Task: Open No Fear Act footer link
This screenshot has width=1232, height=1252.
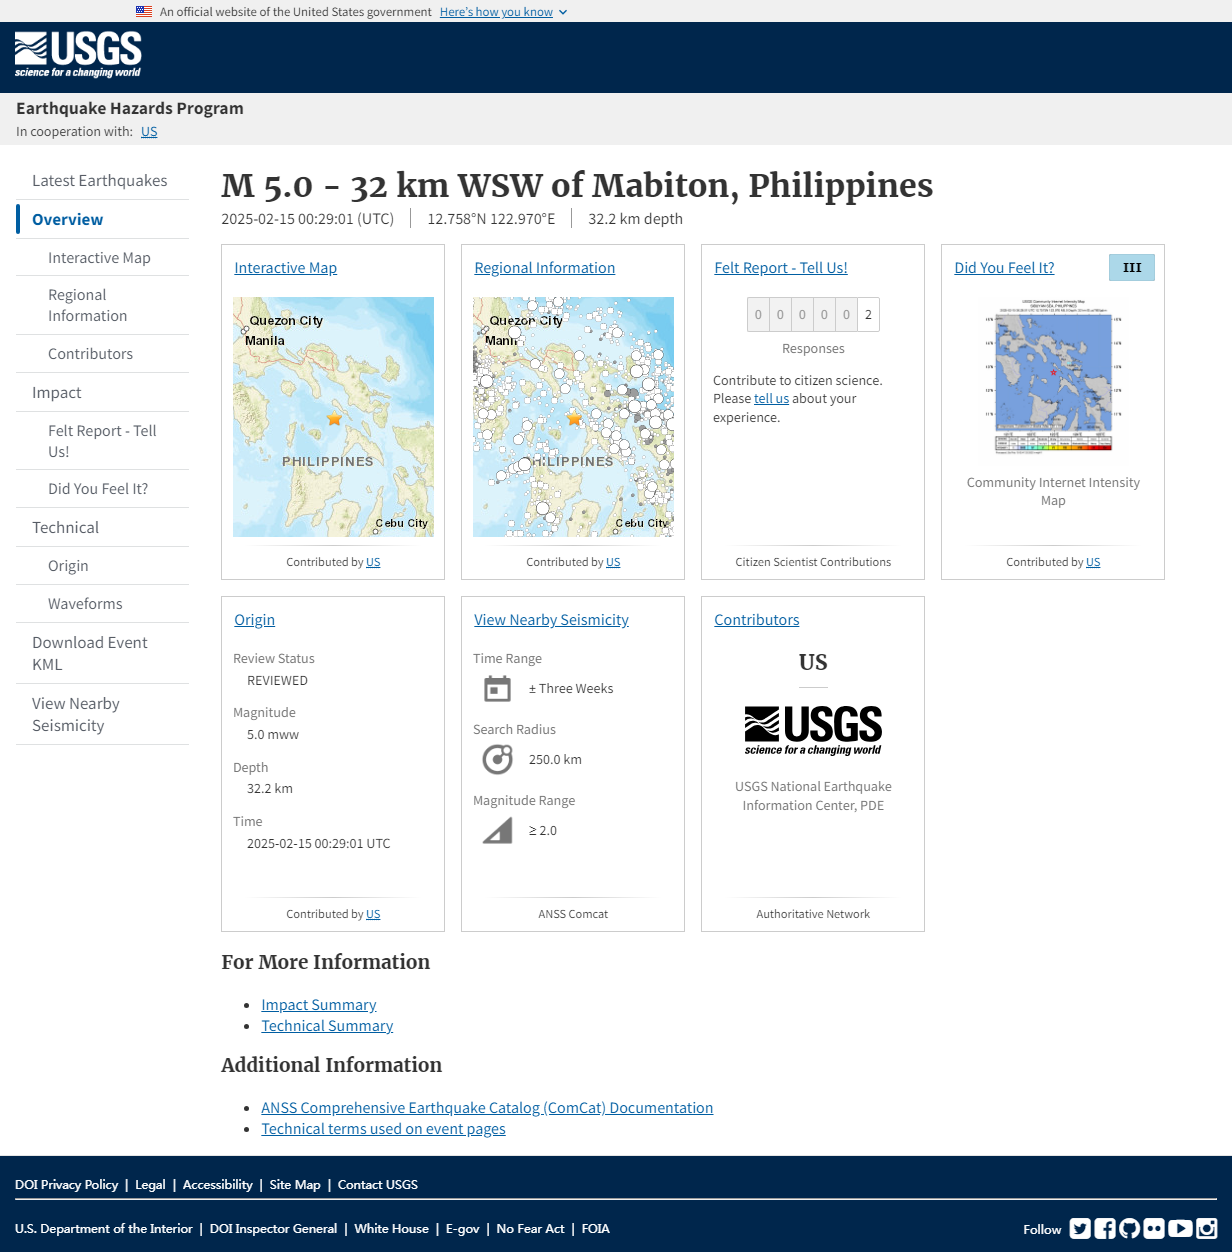Action: point(530,1229)
